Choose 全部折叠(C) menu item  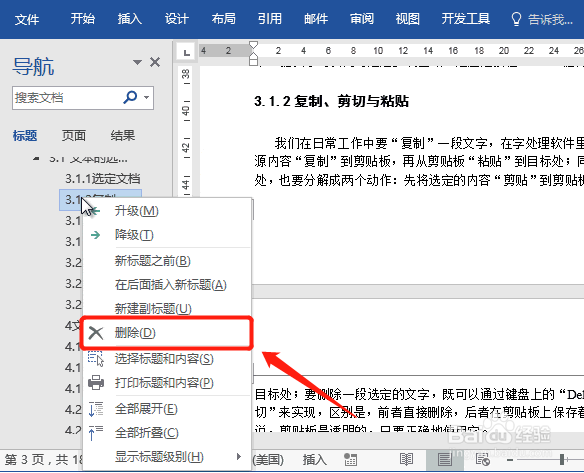pos(166,433)
